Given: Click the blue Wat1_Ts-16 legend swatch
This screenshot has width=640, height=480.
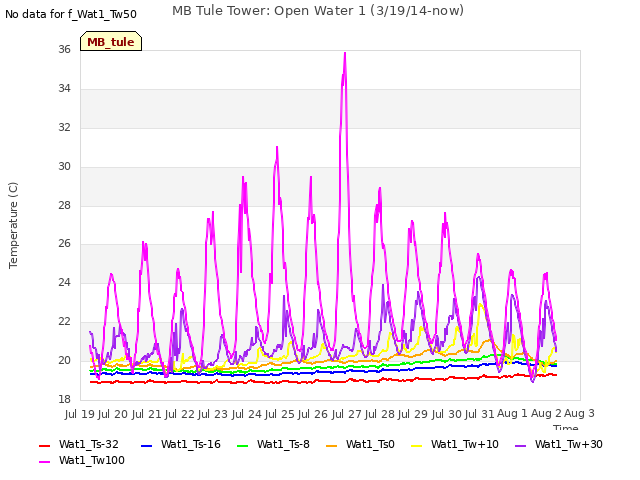Looking at the screenshot, I should (x=147, y=446).
